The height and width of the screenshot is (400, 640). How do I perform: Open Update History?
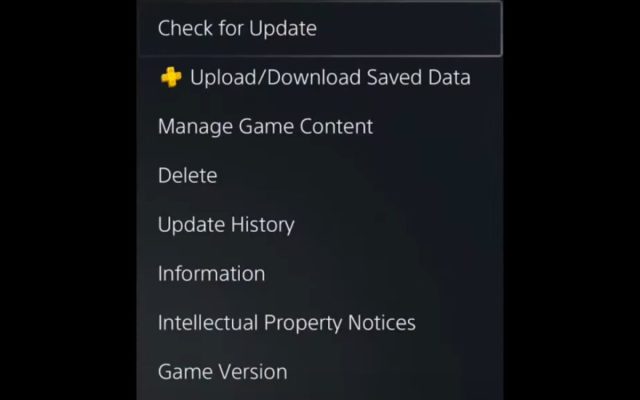pos(321,224)
